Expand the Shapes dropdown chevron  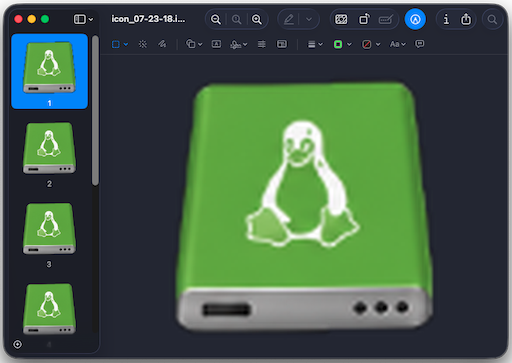pos(200,44)
